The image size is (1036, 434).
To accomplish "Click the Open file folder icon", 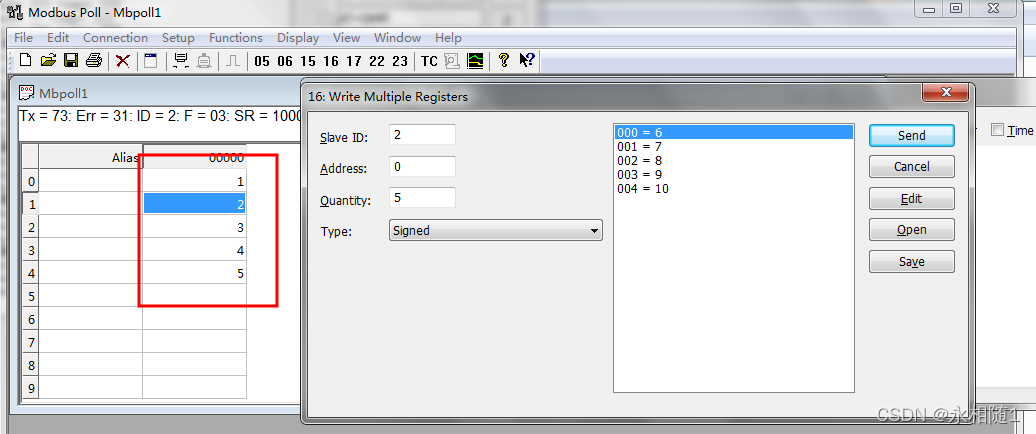I will [x=48, y=60].
